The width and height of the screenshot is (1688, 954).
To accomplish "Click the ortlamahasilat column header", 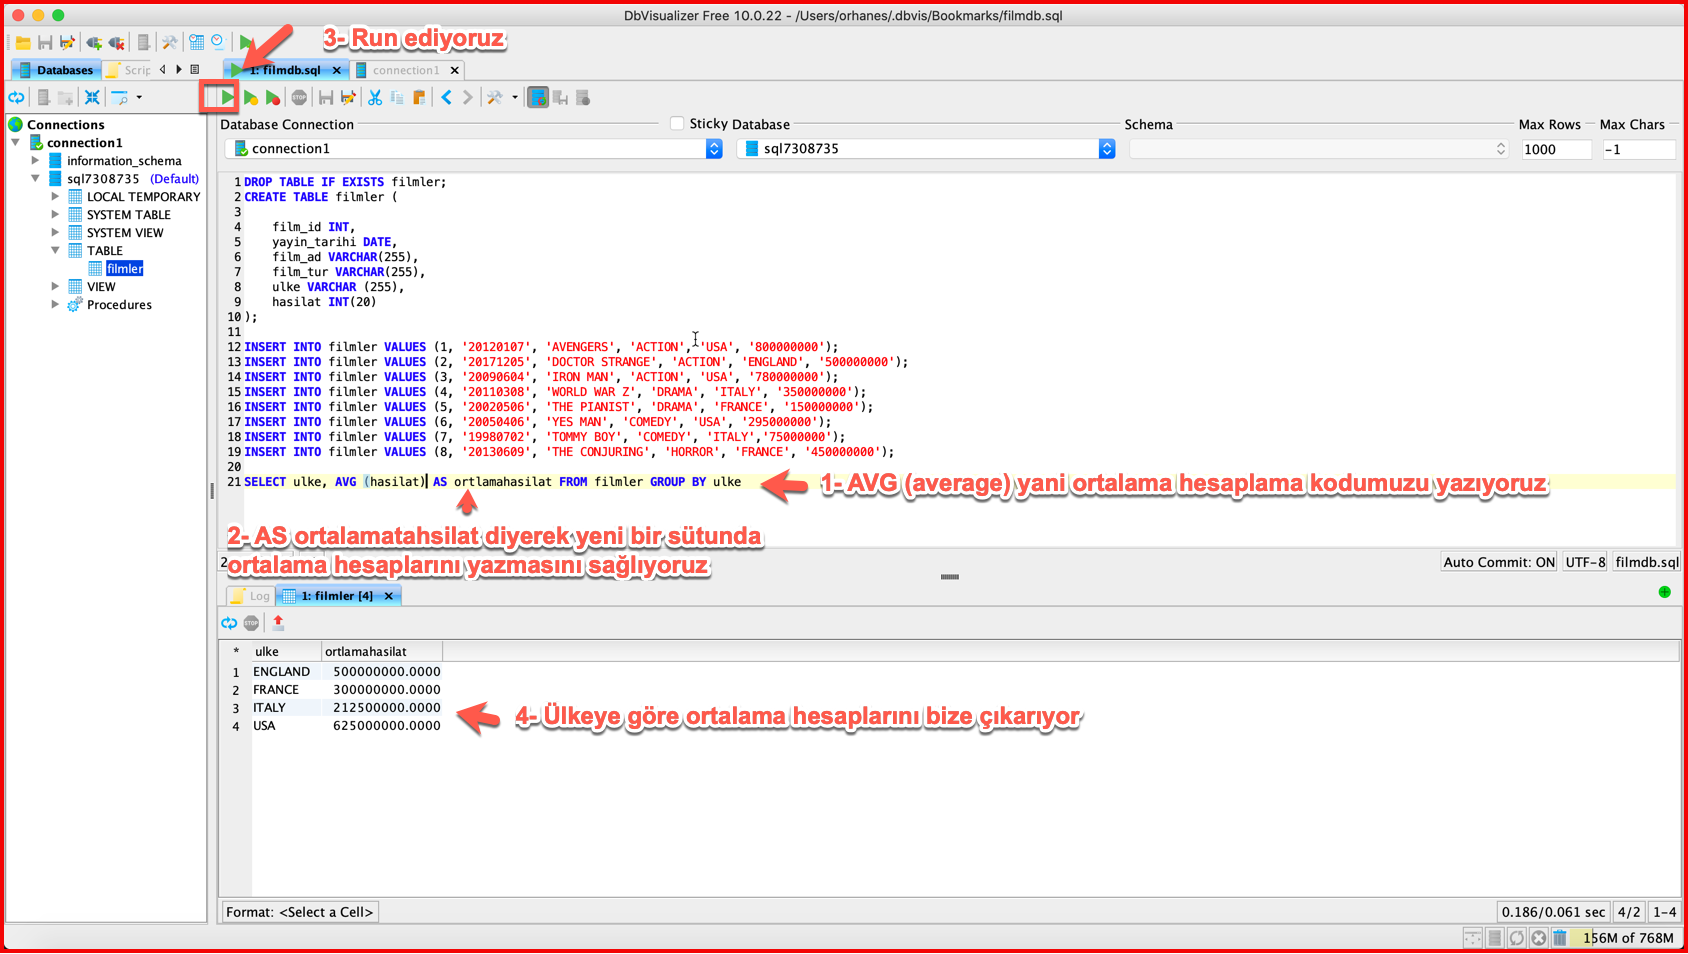I will pos(381,651).
